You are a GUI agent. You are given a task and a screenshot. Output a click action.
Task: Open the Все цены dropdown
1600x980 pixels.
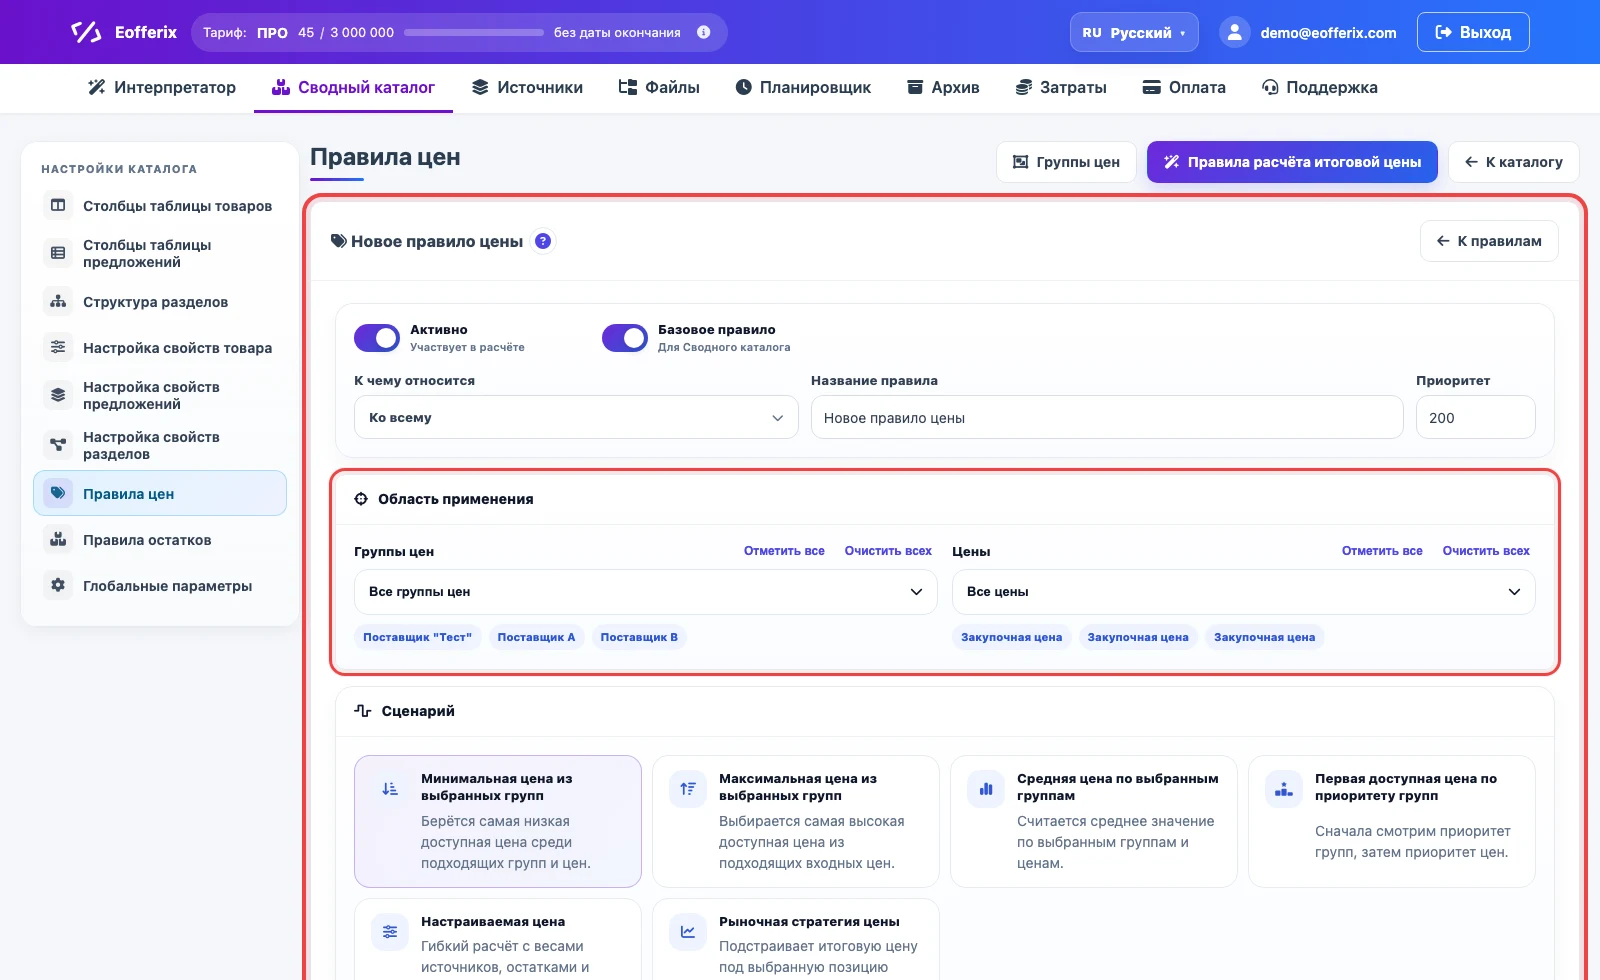click(x=1243, y=592)
